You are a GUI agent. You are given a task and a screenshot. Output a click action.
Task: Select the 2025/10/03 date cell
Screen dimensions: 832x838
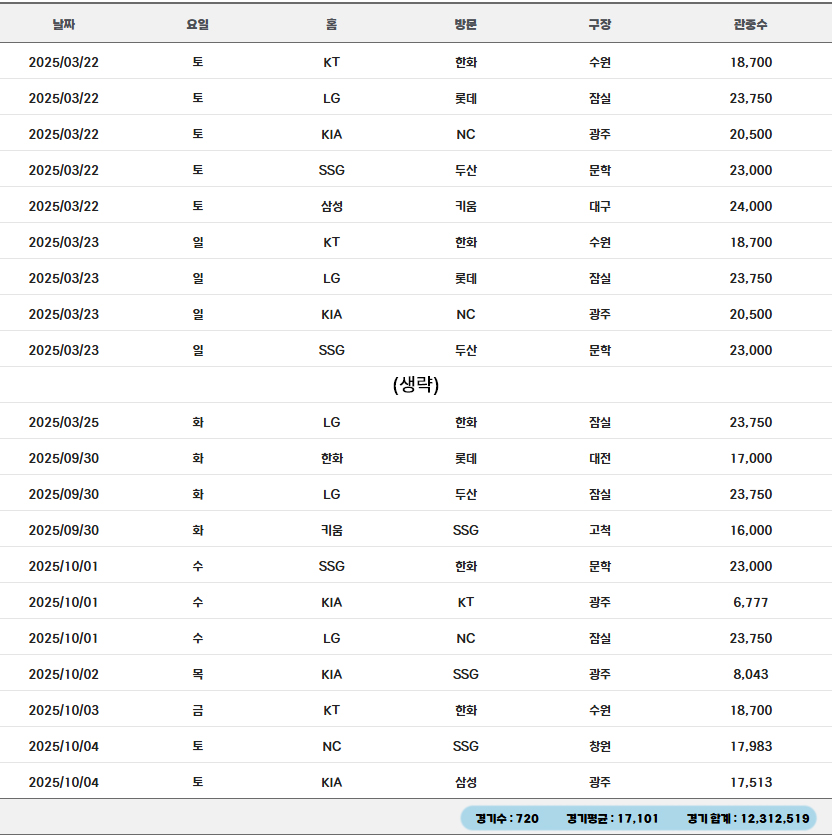[64, 710]
